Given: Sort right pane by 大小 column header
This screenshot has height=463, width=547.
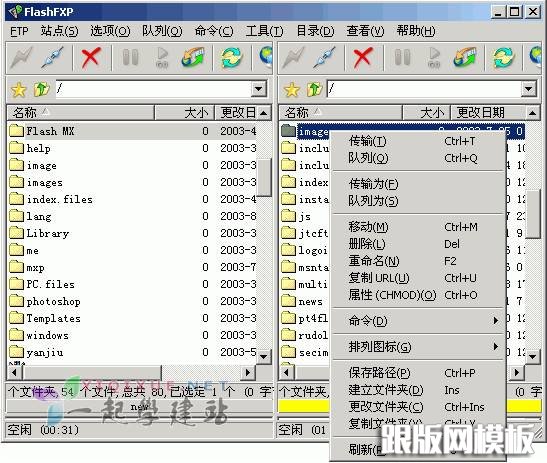Looking at the screenshot, I should click(427, 113).
